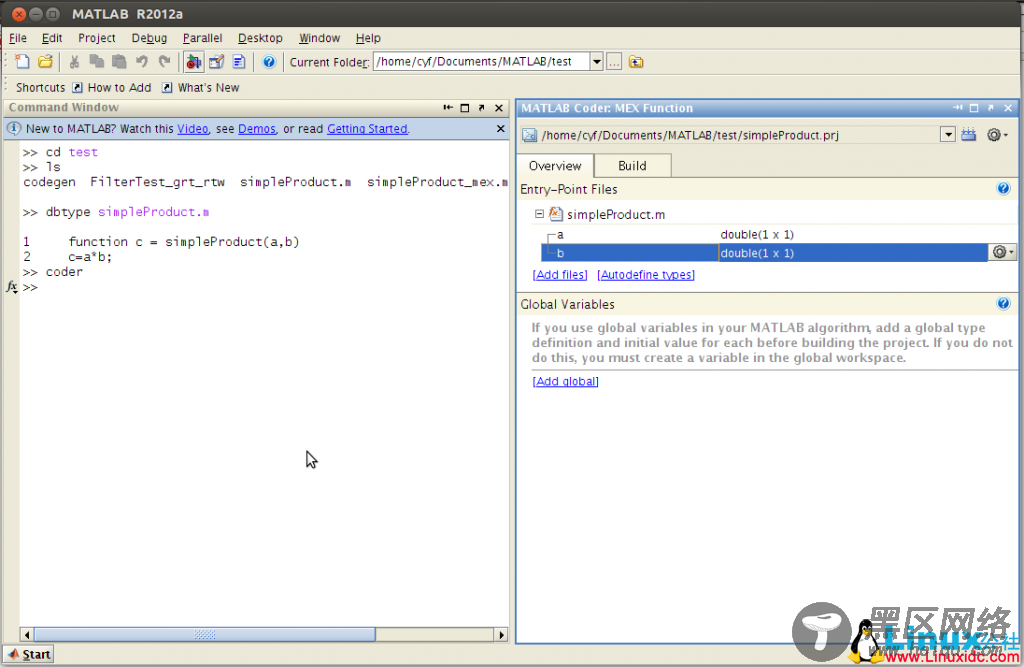This screenshot has height=667, width=1024.
Task: Minimize the Command Window panel
Action: click(x=448, y=108)
